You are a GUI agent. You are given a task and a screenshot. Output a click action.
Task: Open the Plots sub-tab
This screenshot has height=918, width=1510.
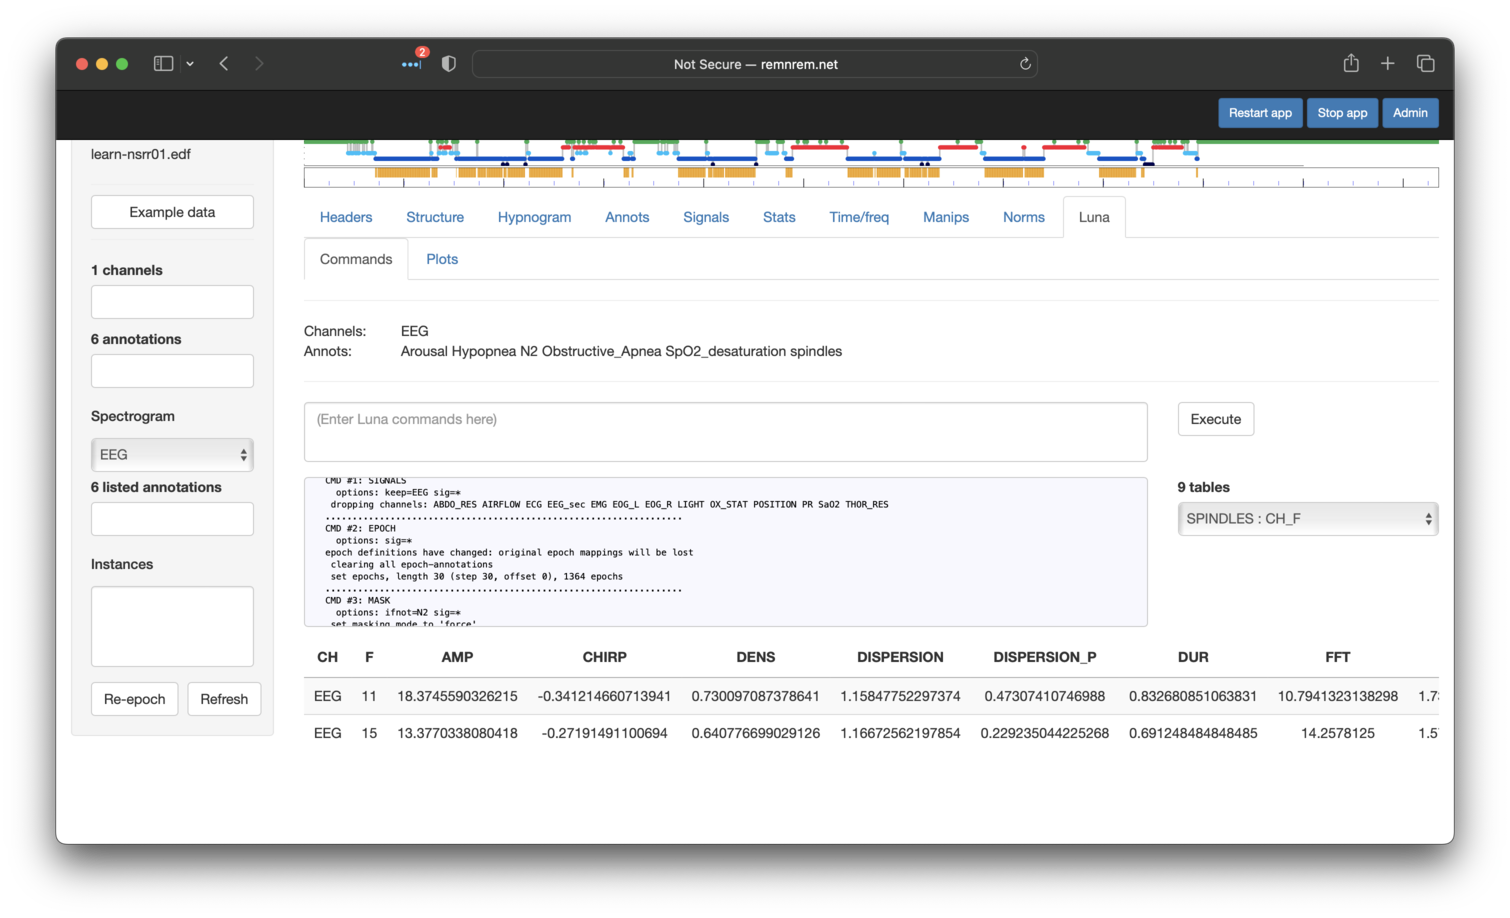pyautogui.click(x=442, y=259)
